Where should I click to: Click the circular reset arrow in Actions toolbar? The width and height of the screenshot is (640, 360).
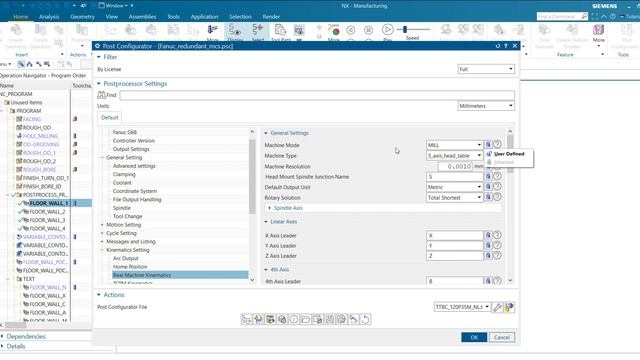point(365,319)
